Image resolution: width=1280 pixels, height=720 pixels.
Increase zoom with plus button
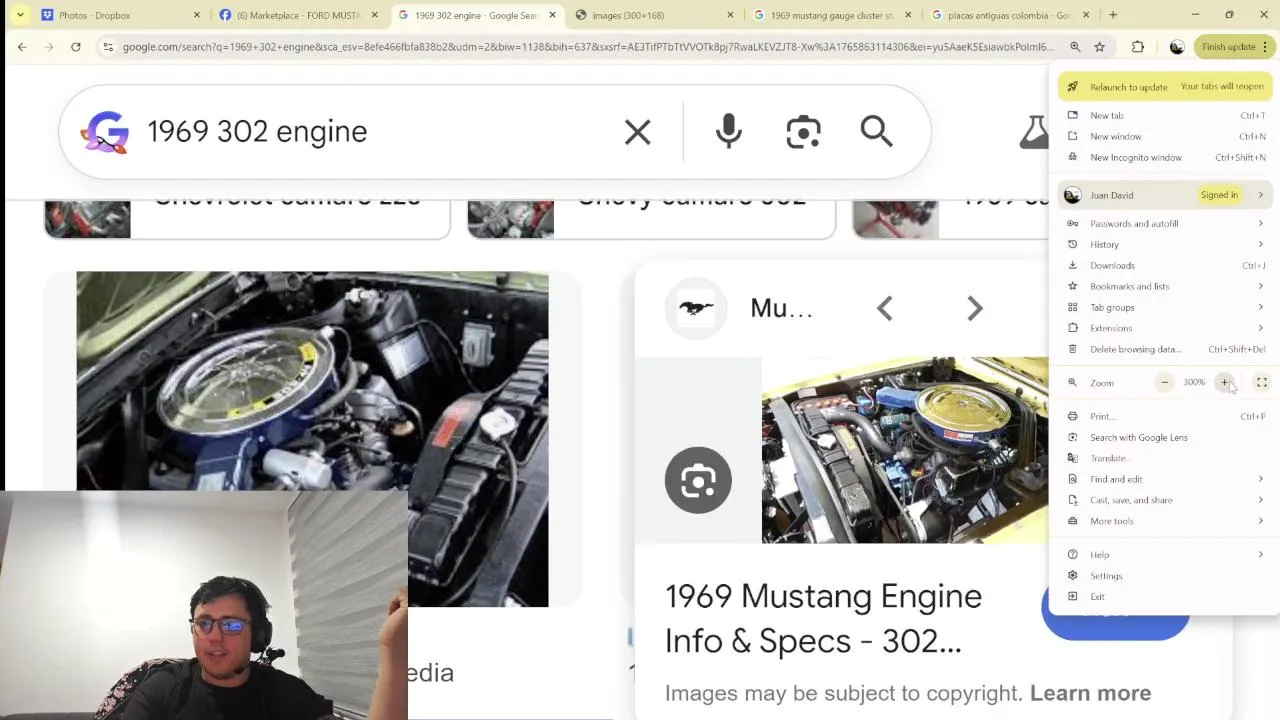(1224, 382)
